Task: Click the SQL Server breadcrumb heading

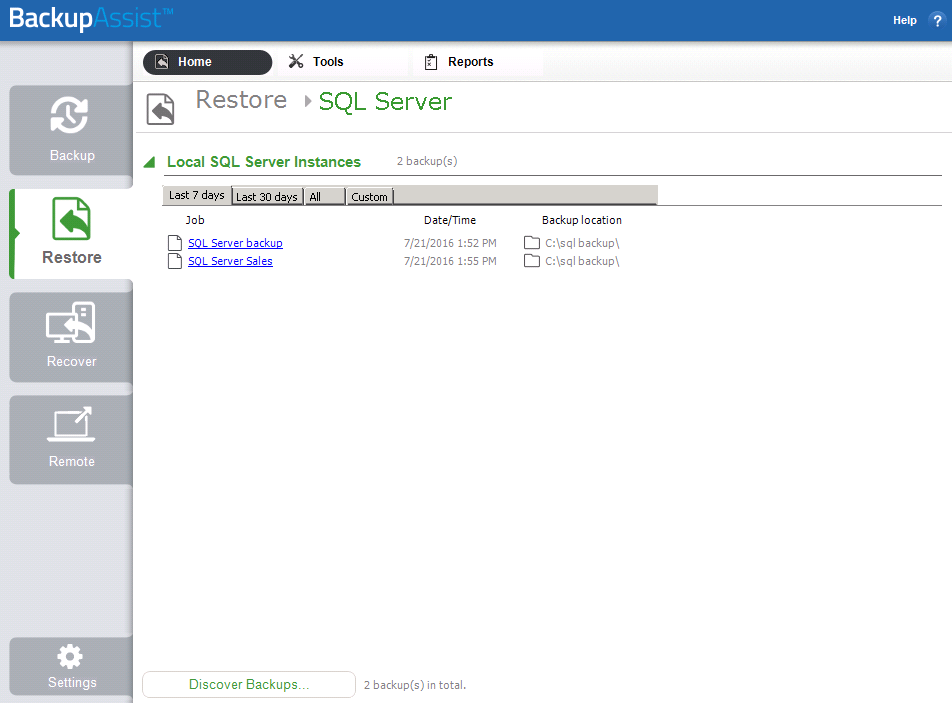Action: 385,101
